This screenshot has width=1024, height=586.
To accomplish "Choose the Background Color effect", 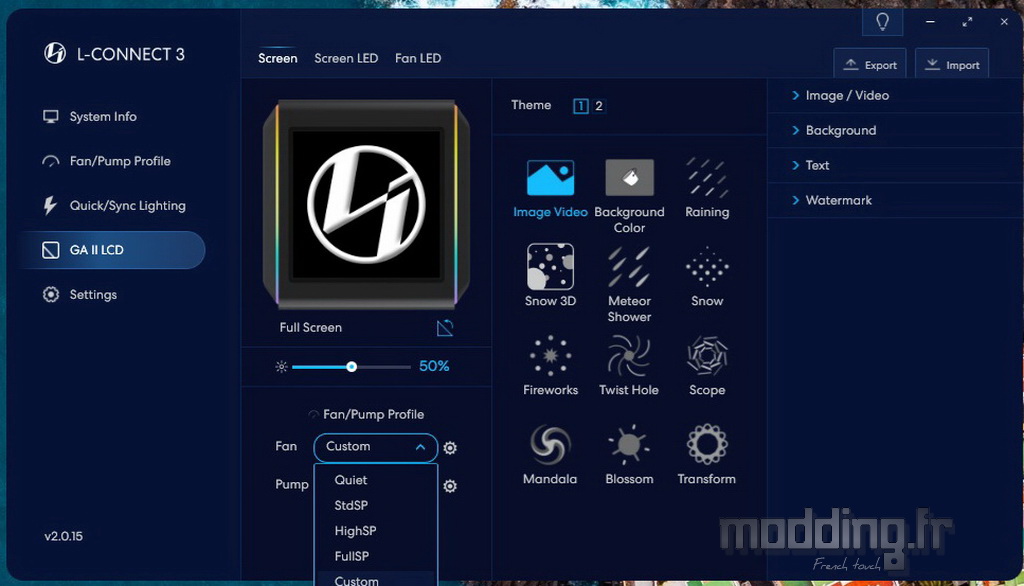I will tap(629, 178).
